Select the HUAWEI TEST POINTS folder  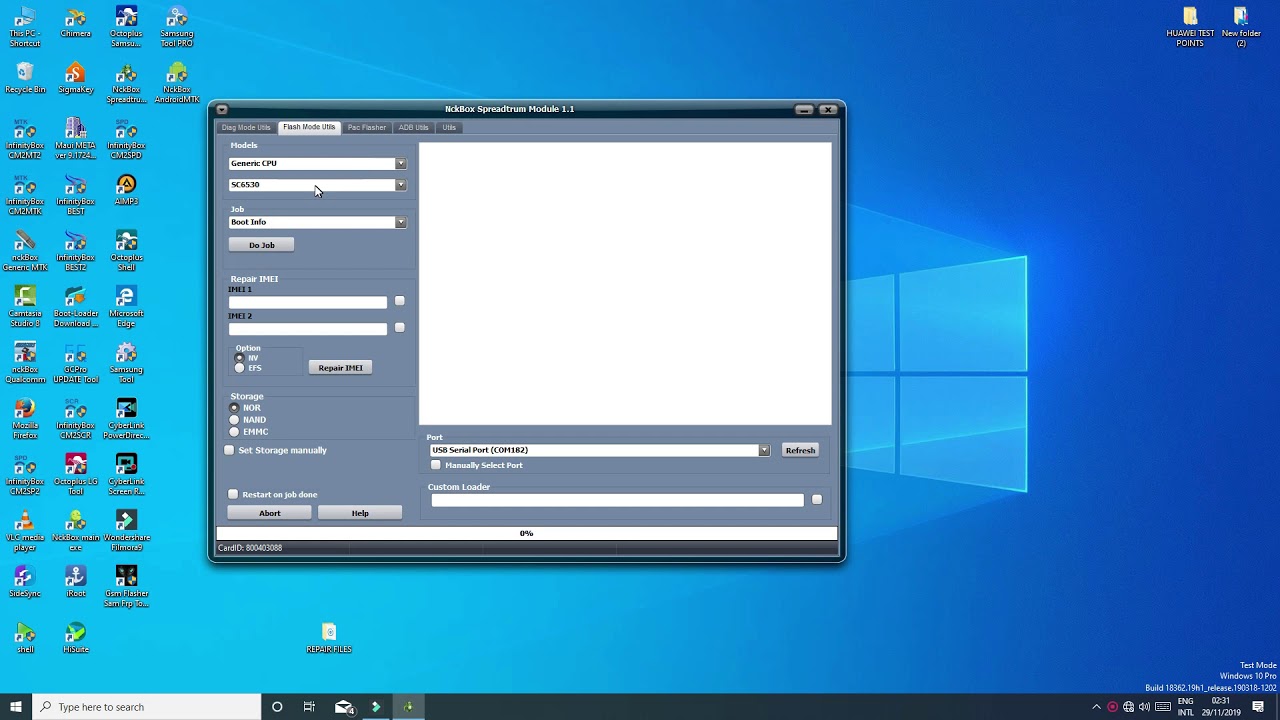click(x=1190, y=27)
